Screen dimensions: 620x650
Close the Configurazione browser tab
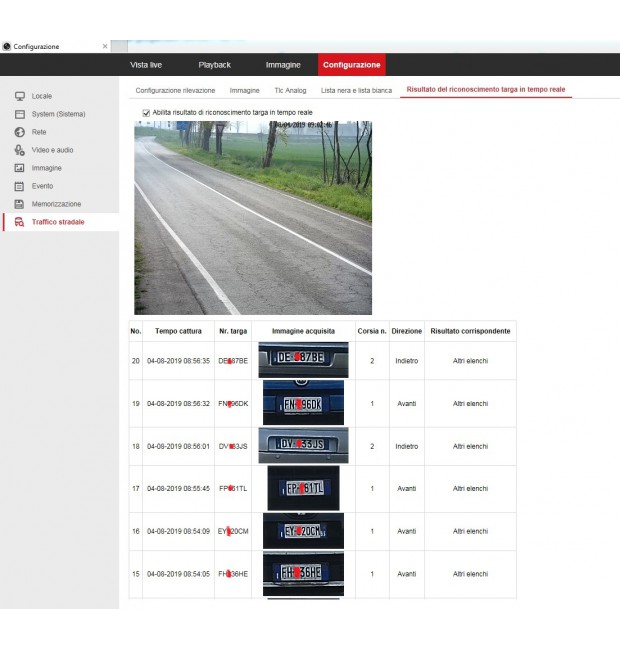[x=105, y=46]
